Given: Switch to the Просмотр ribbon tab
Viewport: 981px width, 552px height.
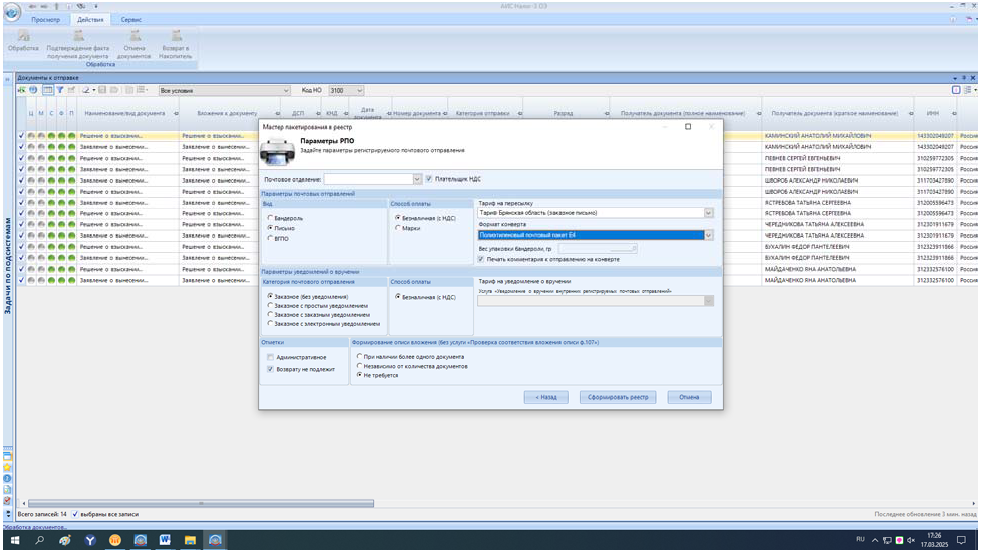Looking at the screenshot, I should (46, 19).
